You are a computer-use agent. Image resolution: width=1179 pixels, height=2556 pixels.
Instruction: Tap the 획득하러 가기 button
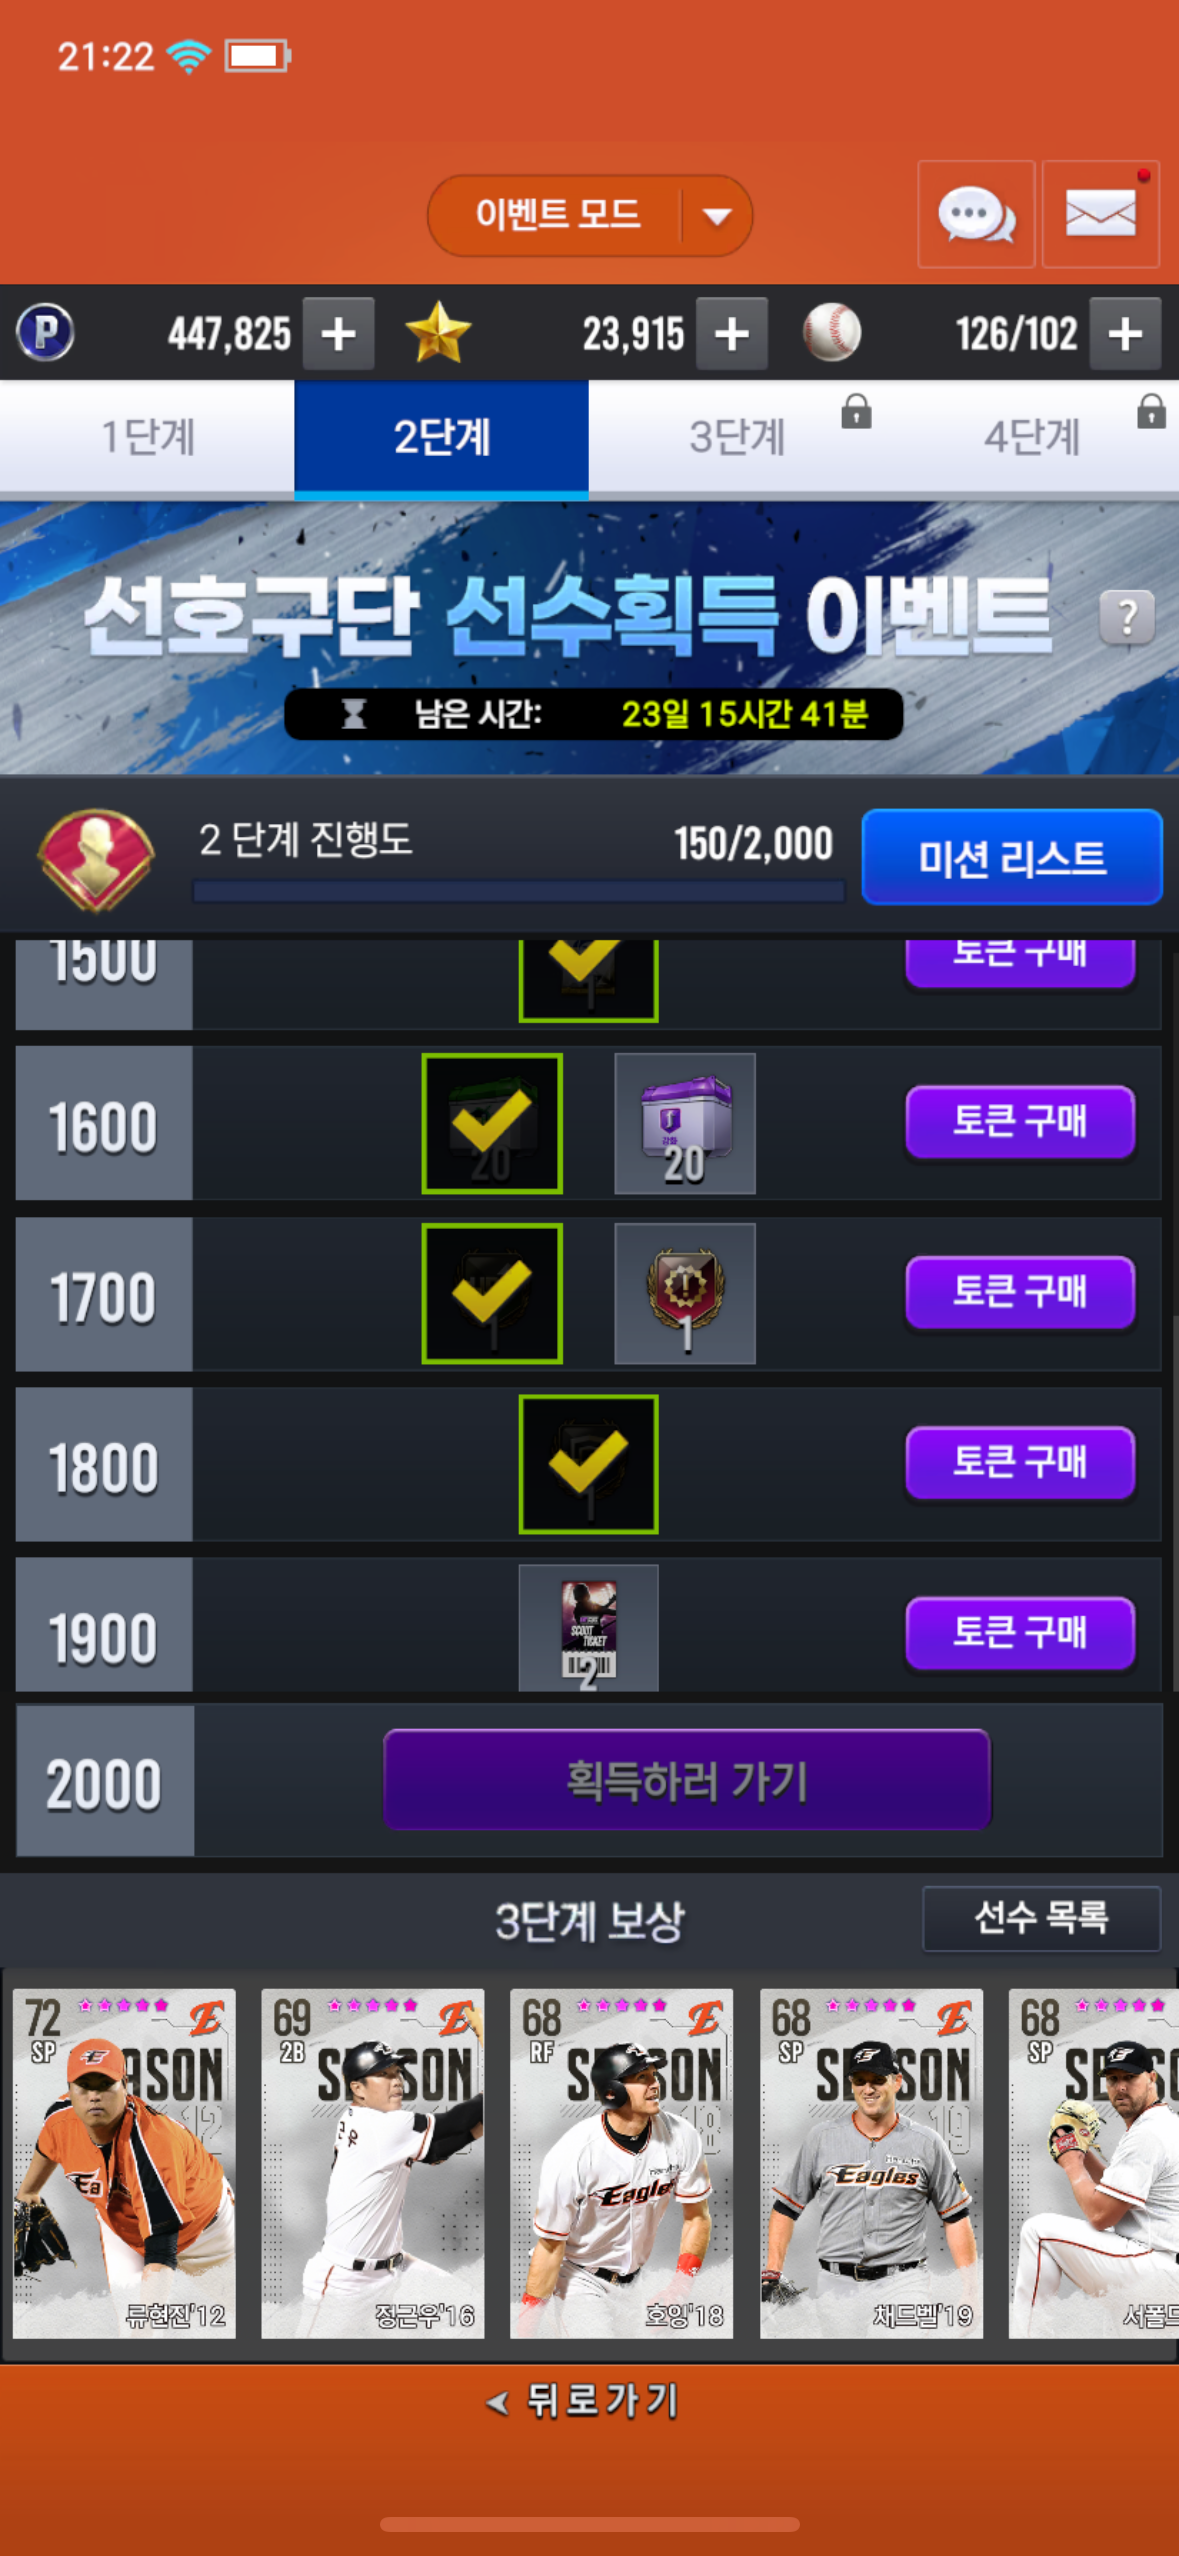tap(687, 1780)
